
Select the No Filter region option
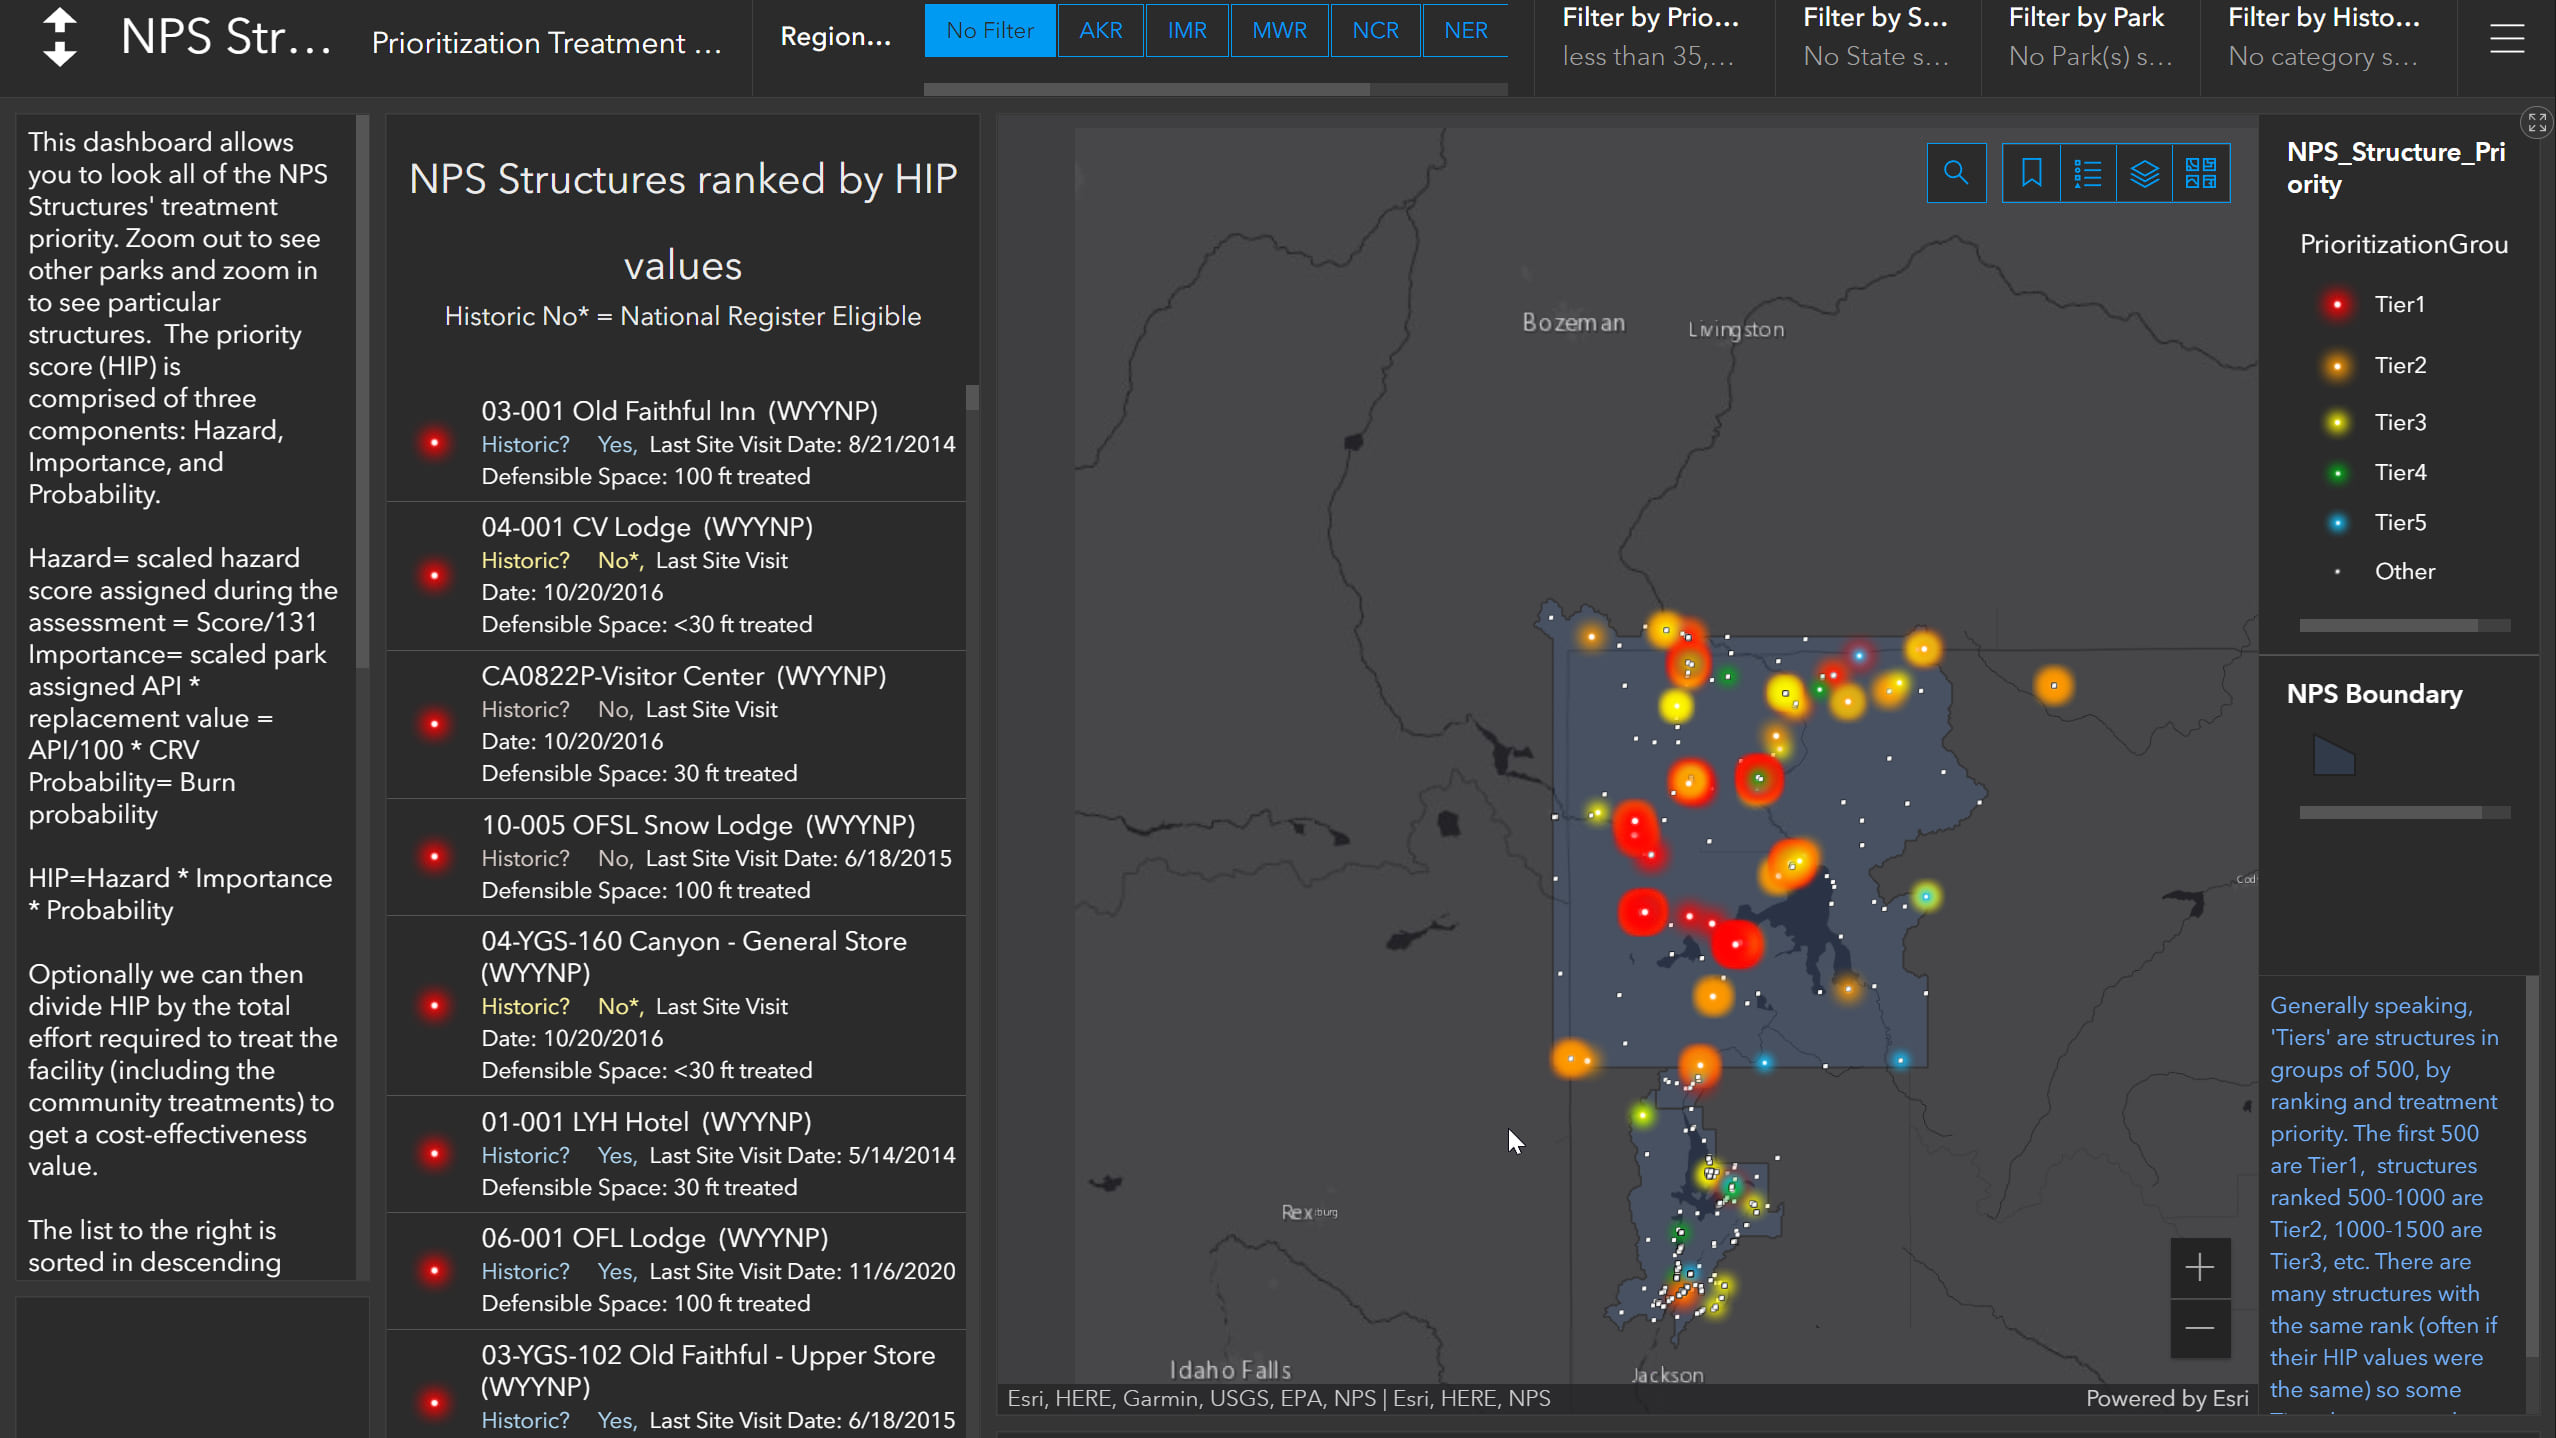pos(989,31)
